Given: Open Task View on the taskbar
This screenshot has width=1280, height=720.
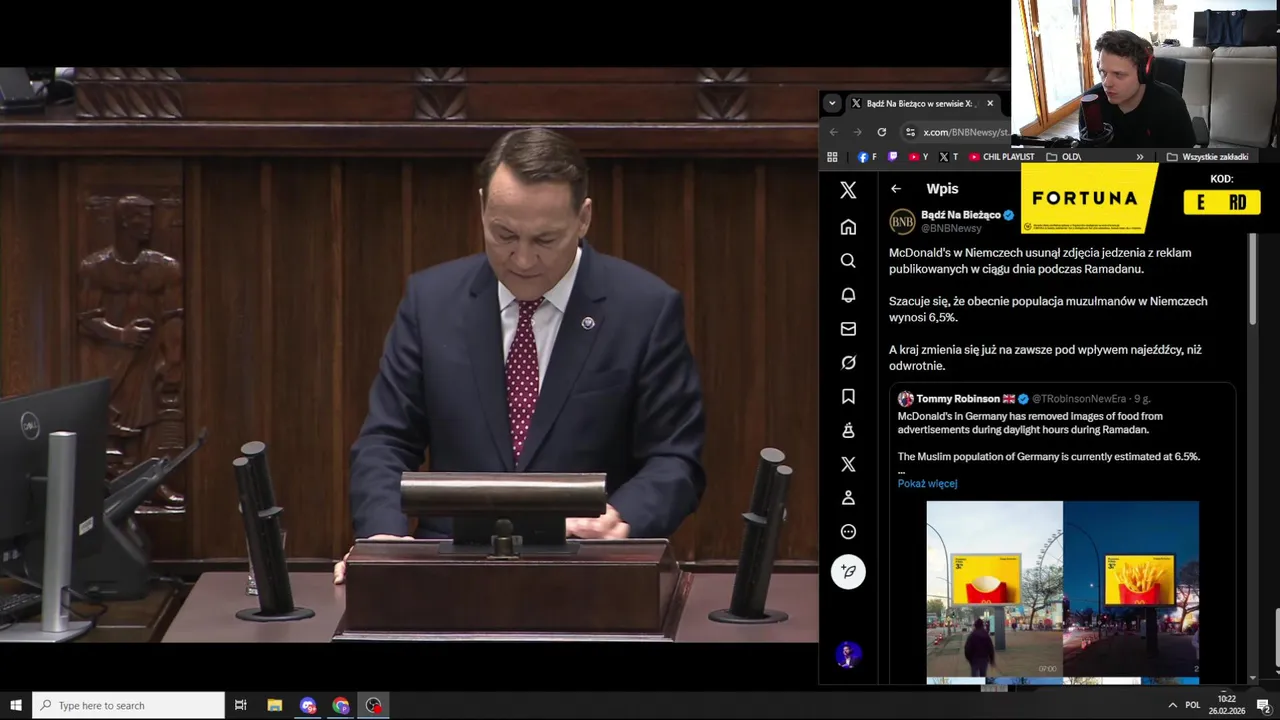Looking at the screenshot, I should tap(240, 705).
